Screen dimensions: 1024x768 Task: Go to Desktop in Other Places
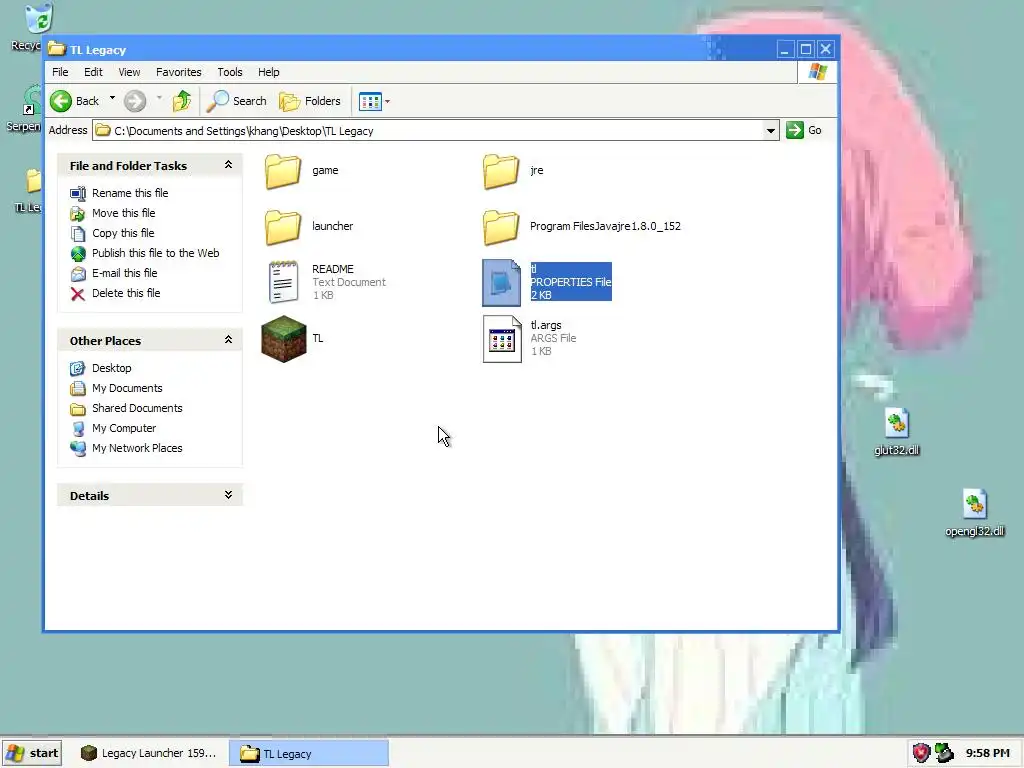click(x=112, y=368)
